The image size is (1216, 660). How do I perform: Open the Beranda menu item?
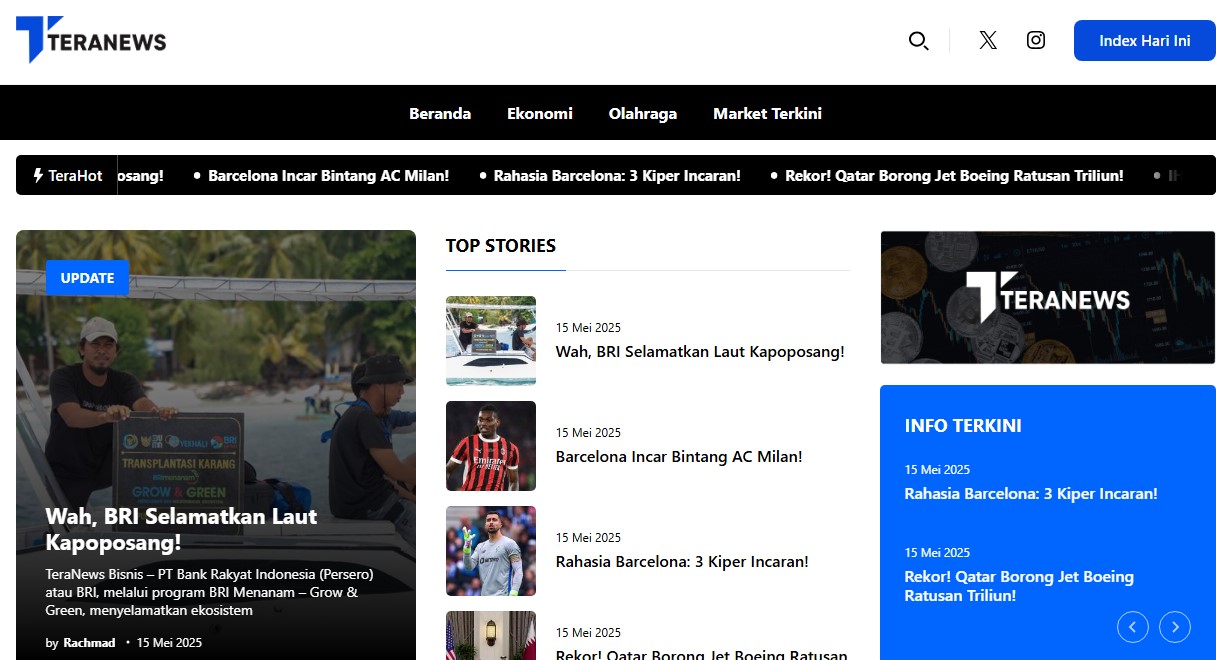[x=440, y=113]
